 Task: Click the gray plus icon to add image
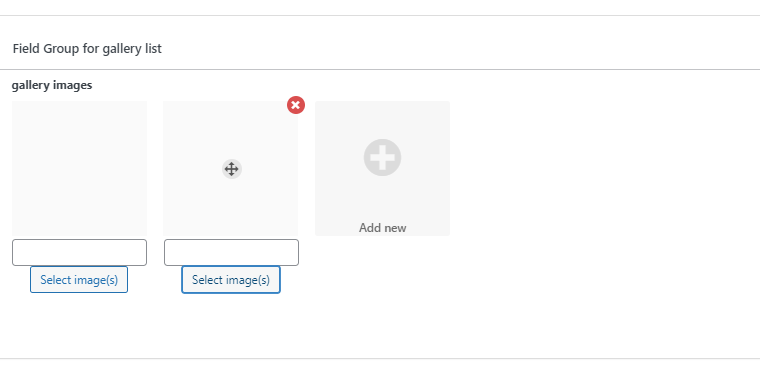click(382, 158)
